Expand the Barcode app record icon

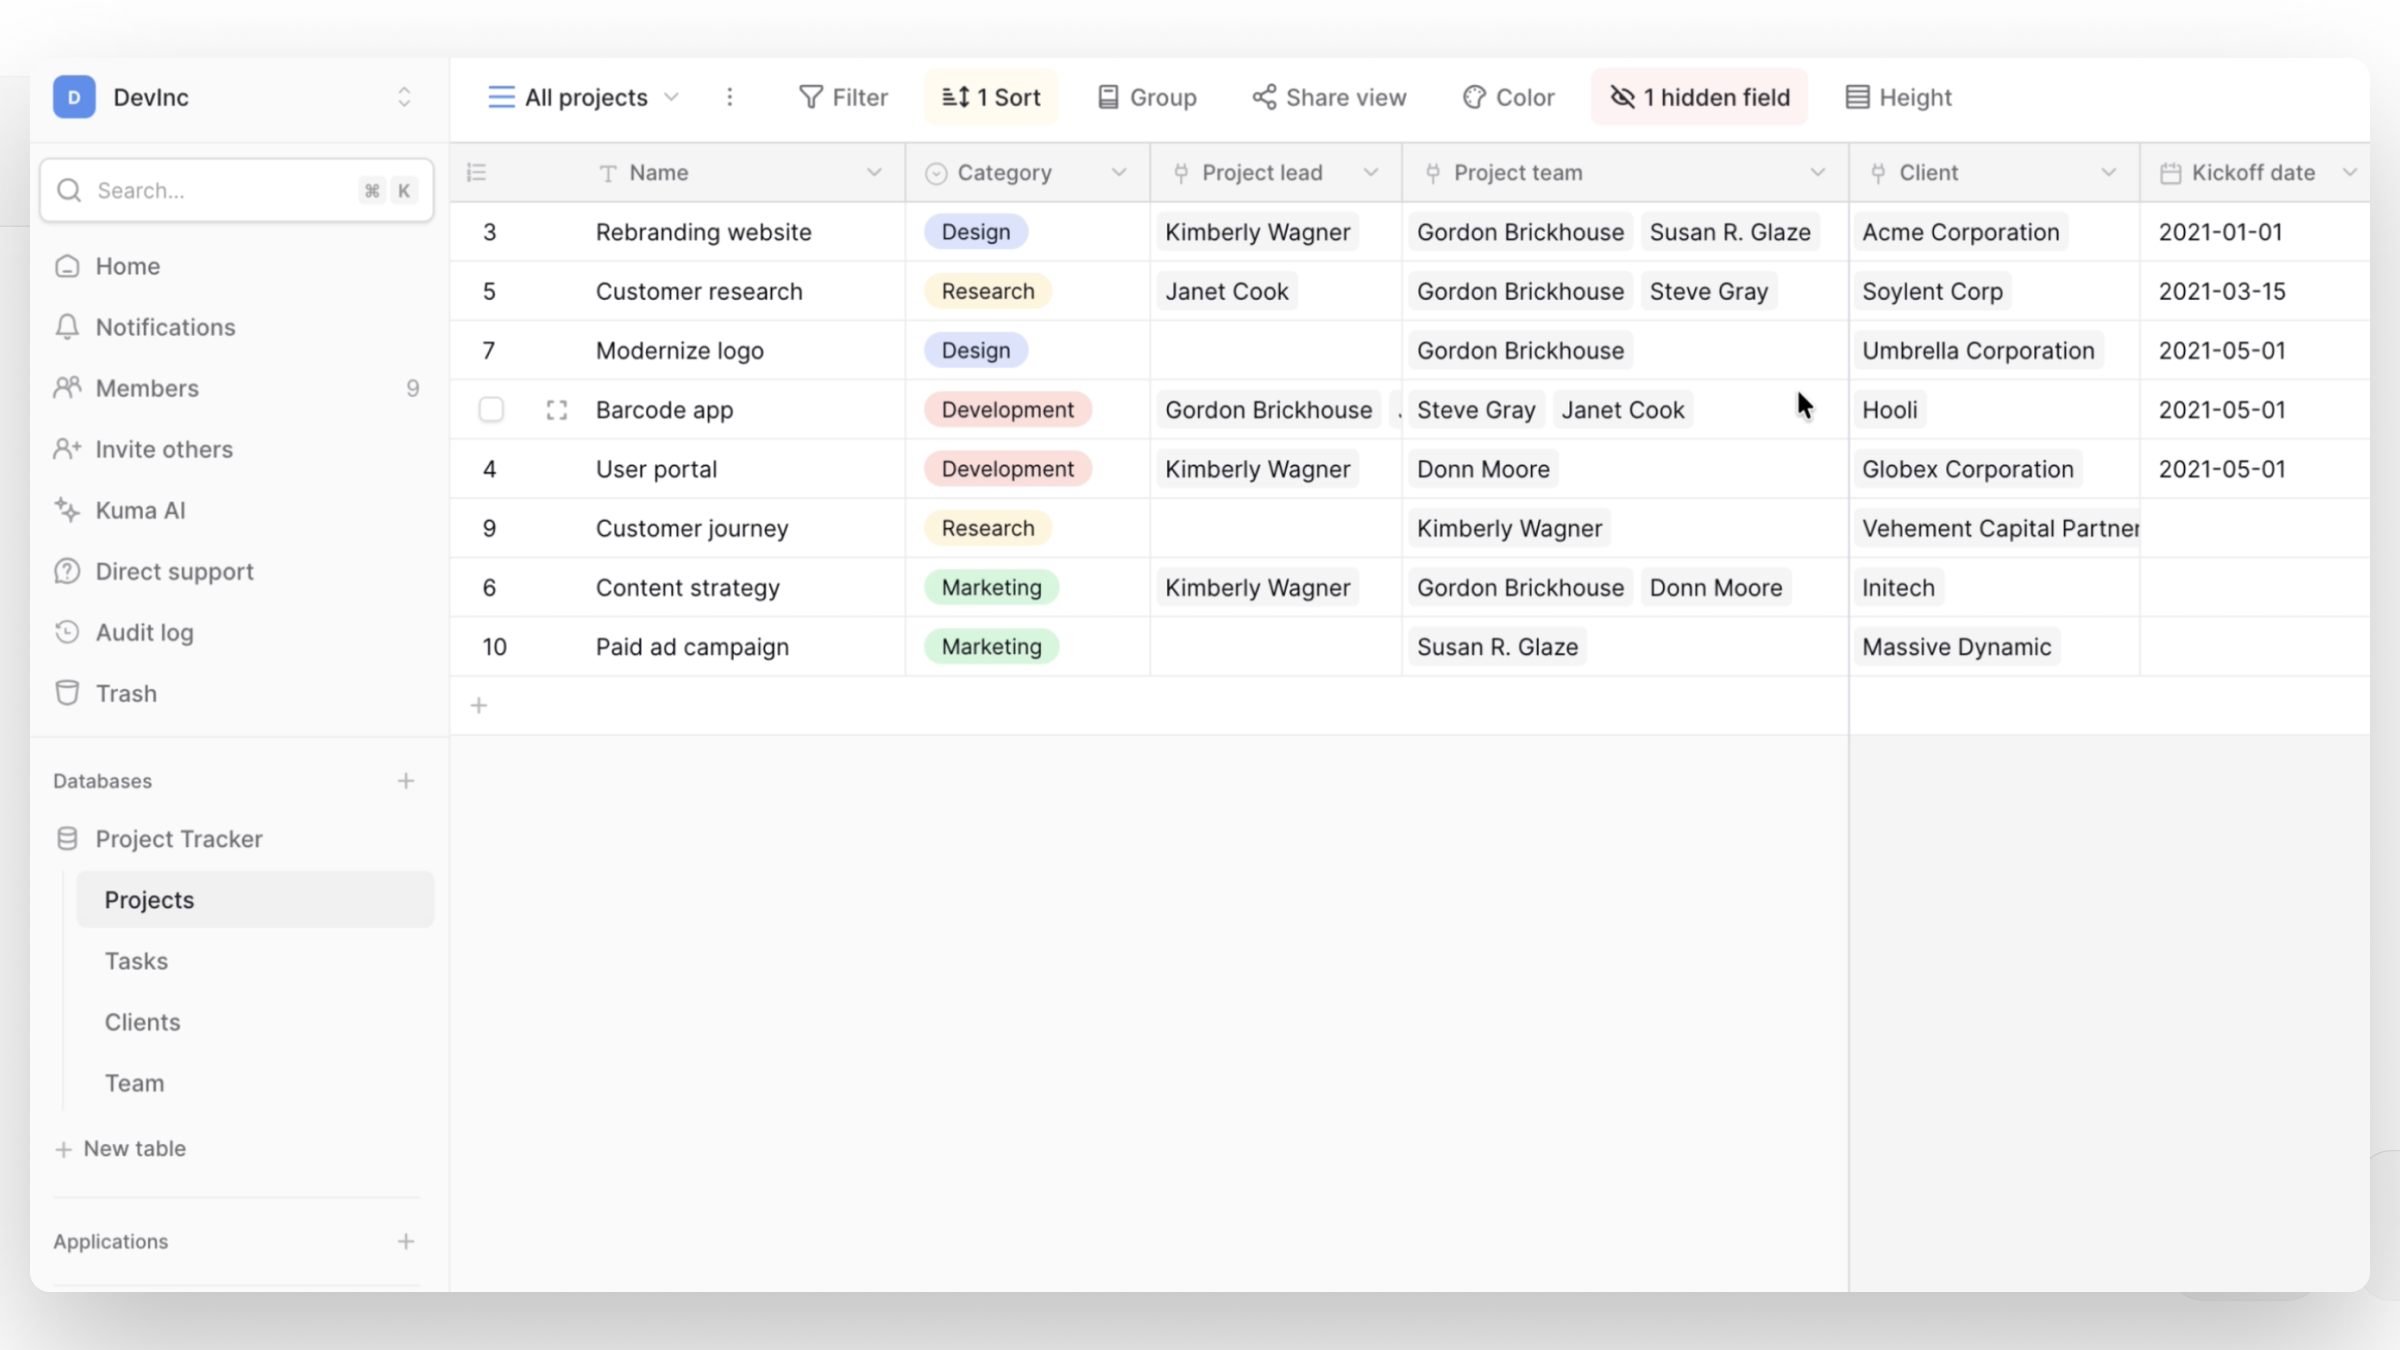coord(557,410)
